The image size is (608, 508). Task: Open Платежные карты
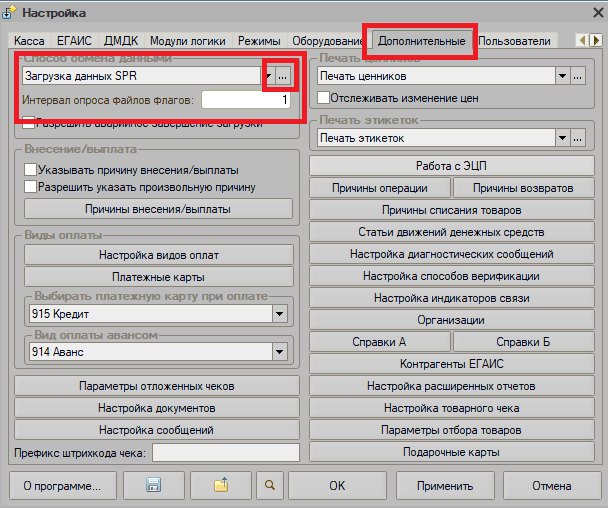coord(159,277)
